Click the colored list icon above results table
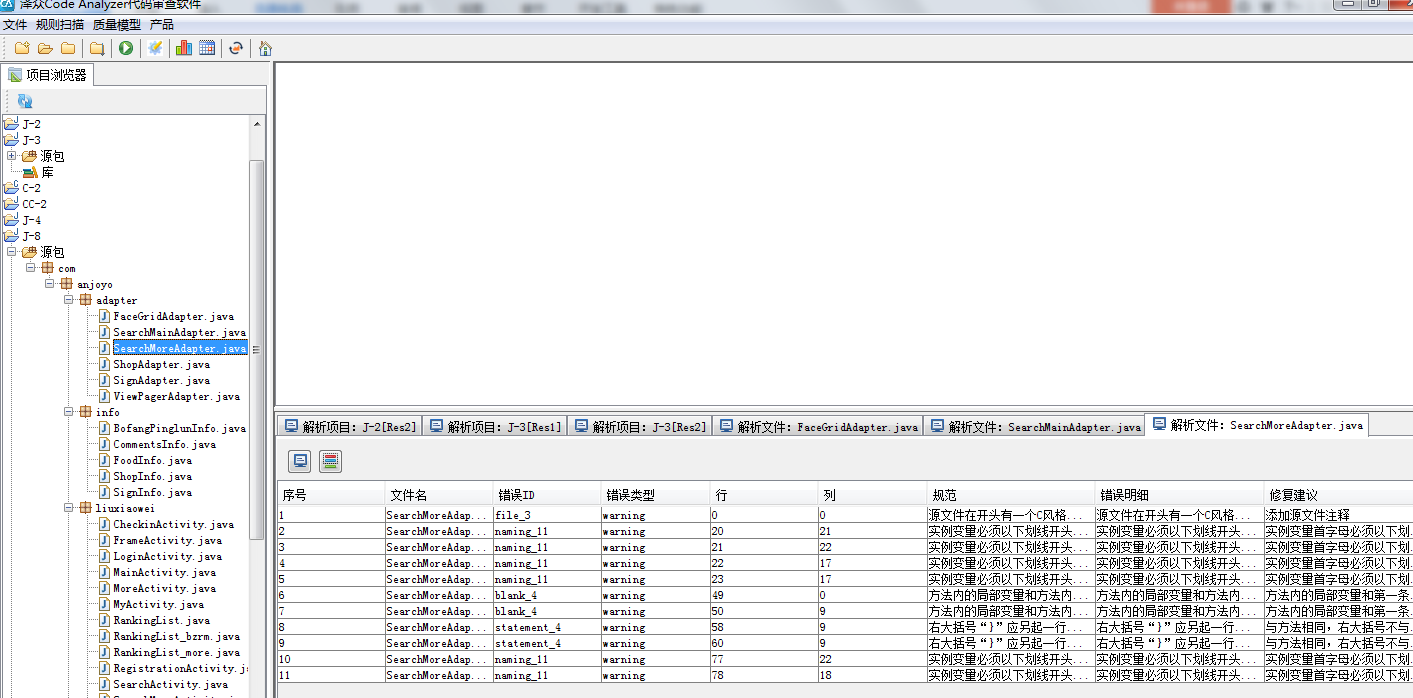1413x698 pixels. (330, 461)
